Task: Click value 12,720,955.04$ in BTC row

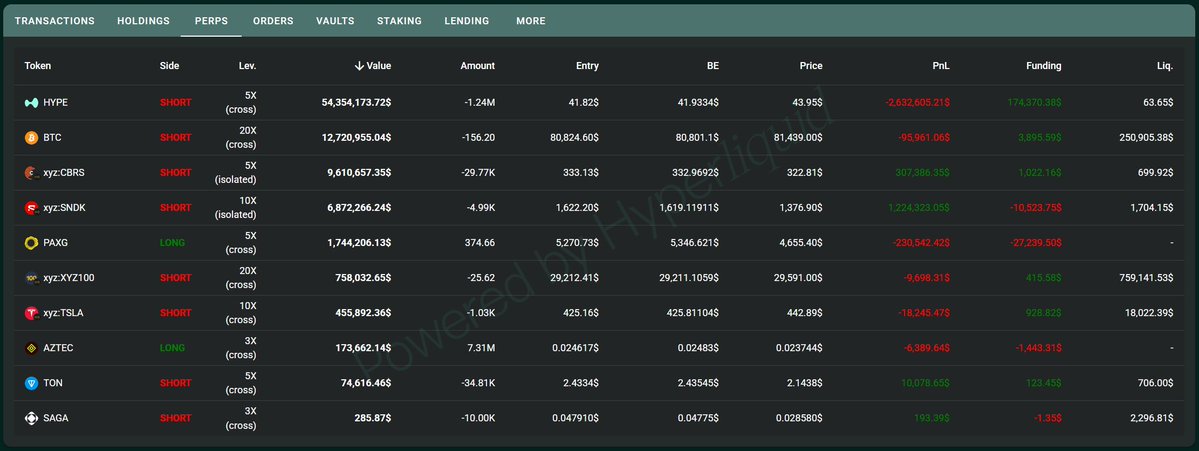Action: (356, 138)
